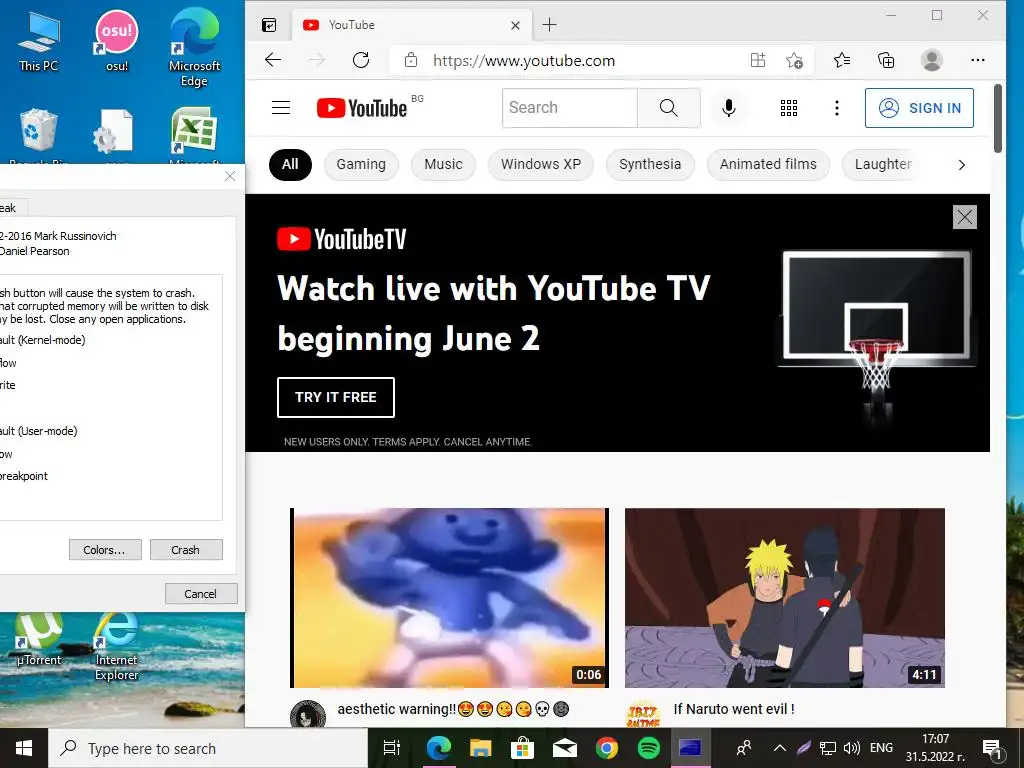The image size is (1024, 768).
Task: Go back with the browser back arrow
Action: 273,60
